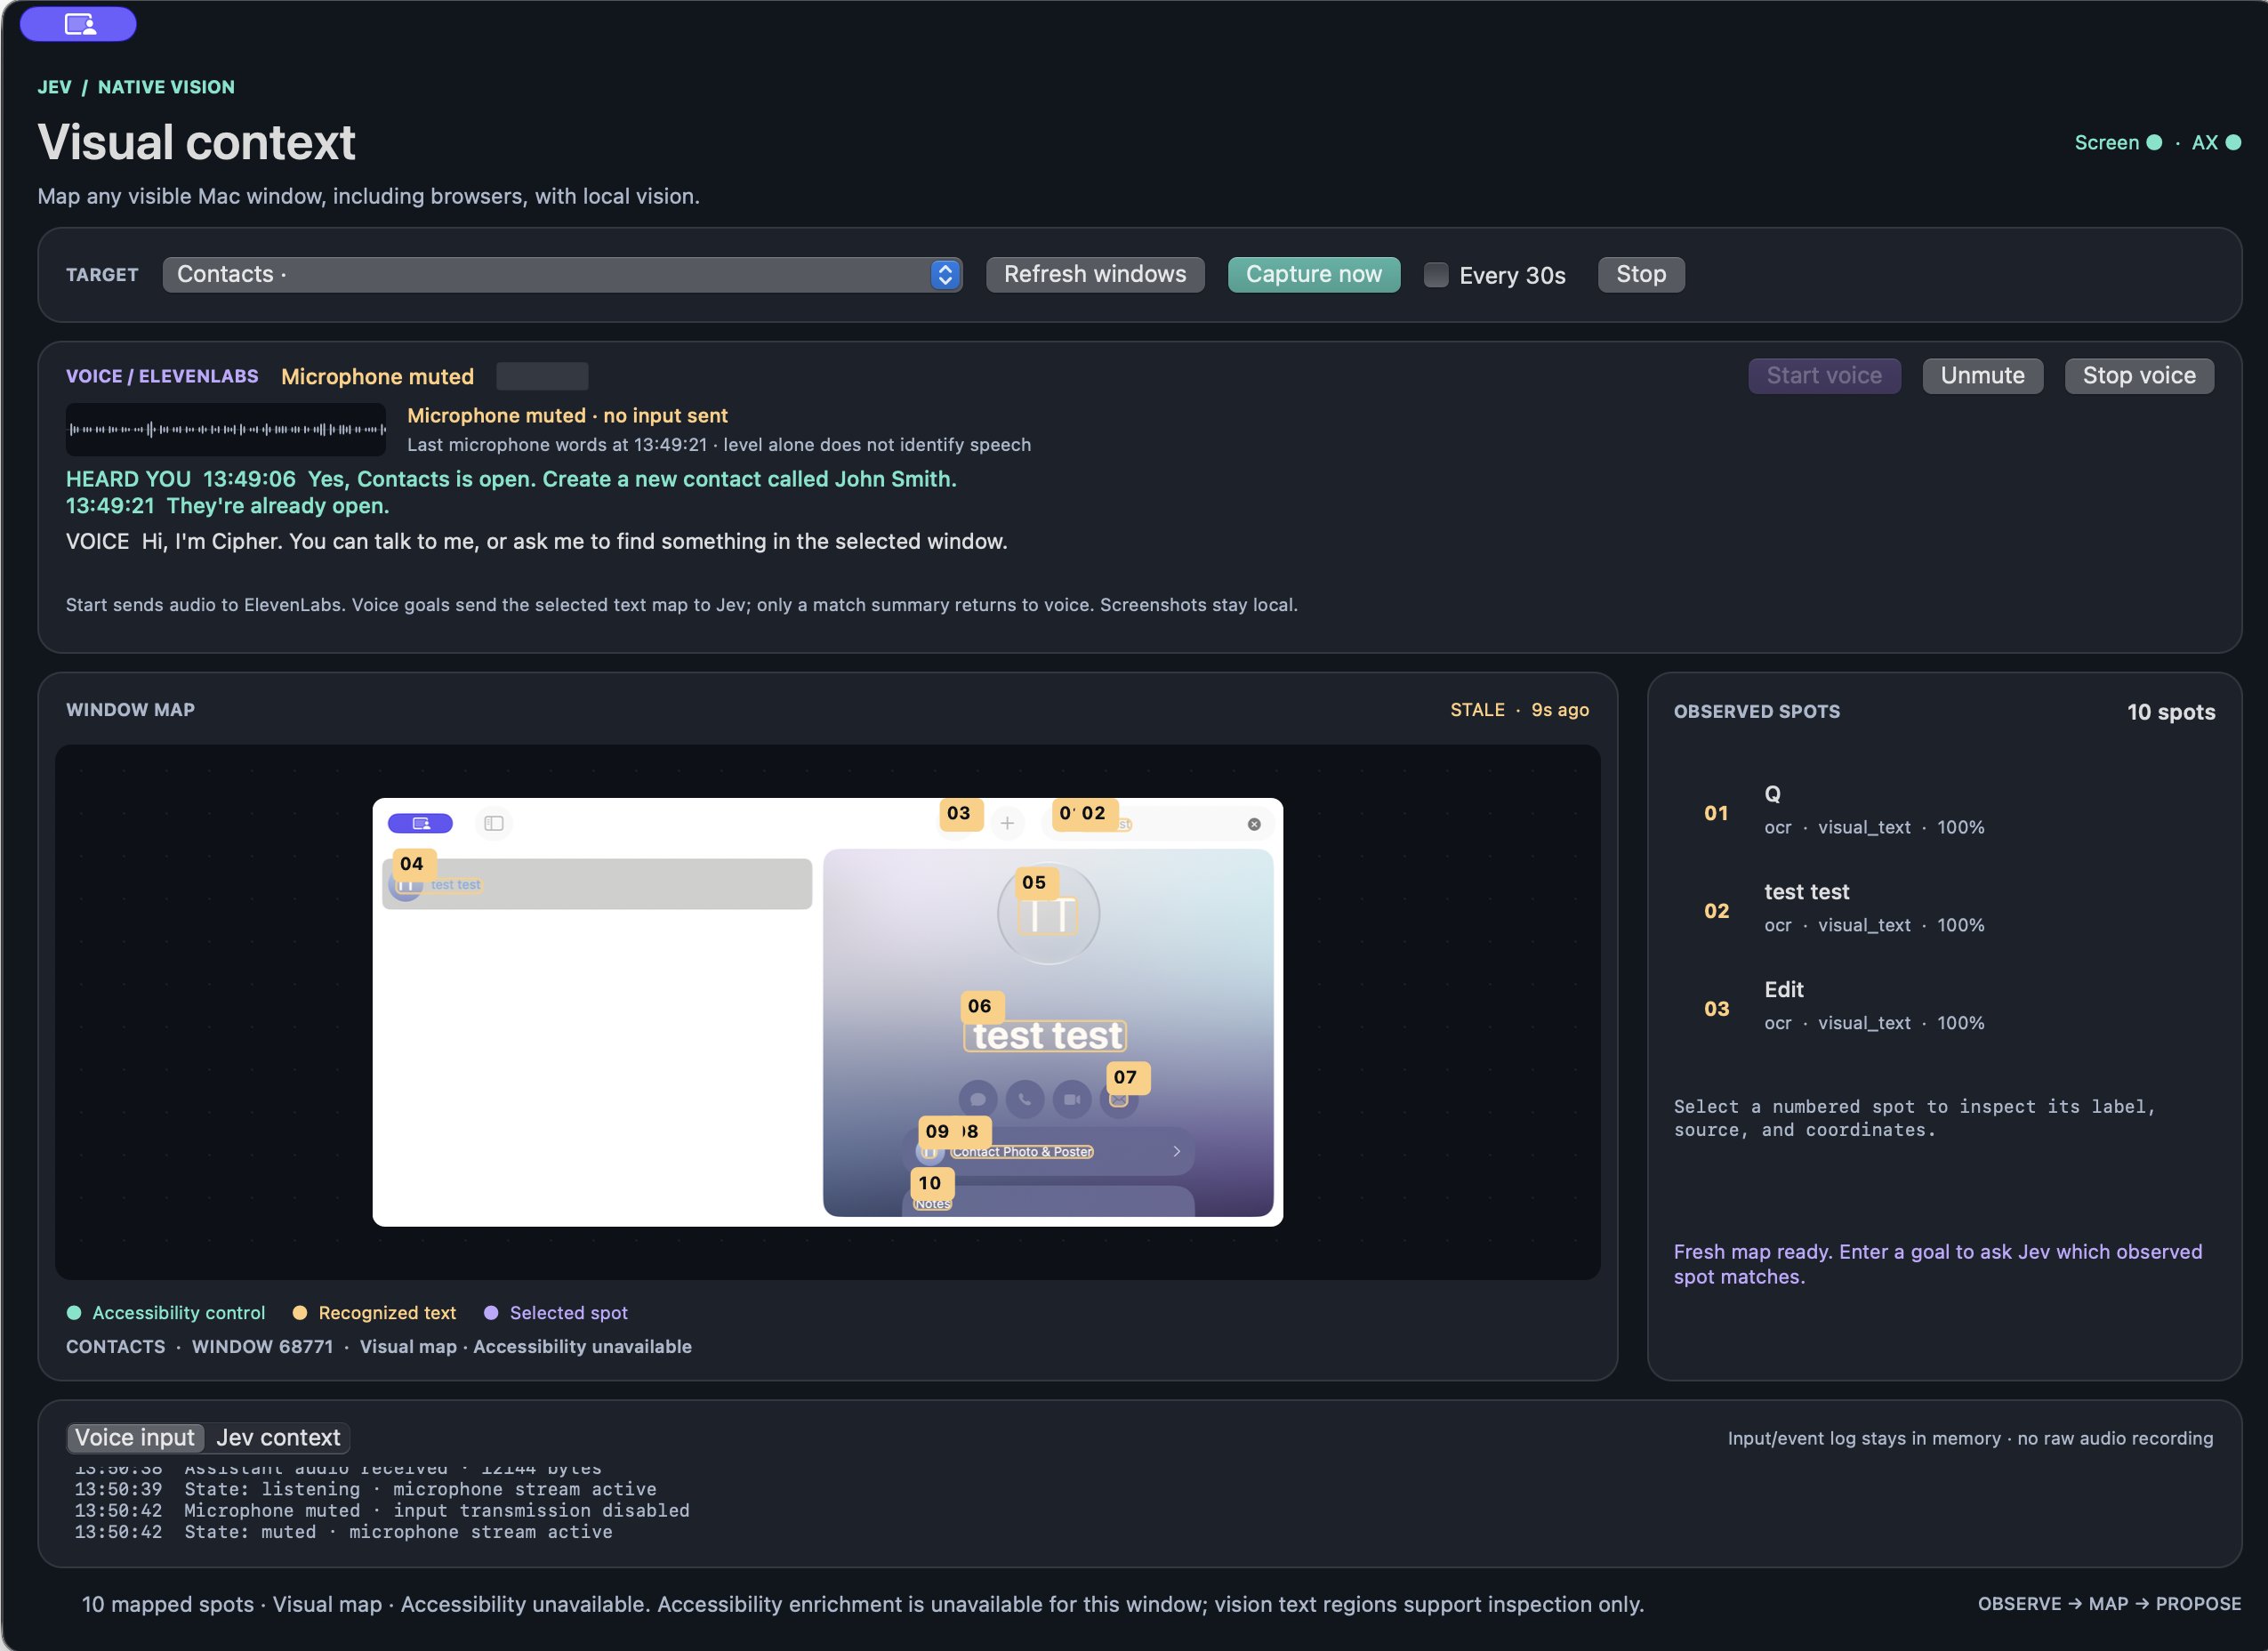Image resolution: width=2268 pixels, height=1651 pixels.
Task: Select spot marker 09 by Contact Photo & Poster
Action: (937, 1131)
